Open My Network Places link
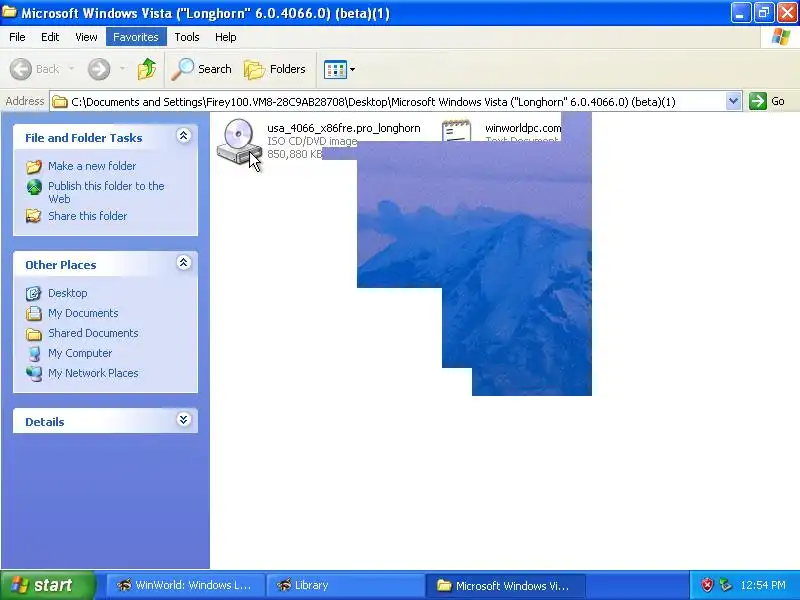The width and height of the screenshot is (800, 600). click(93, 373)
